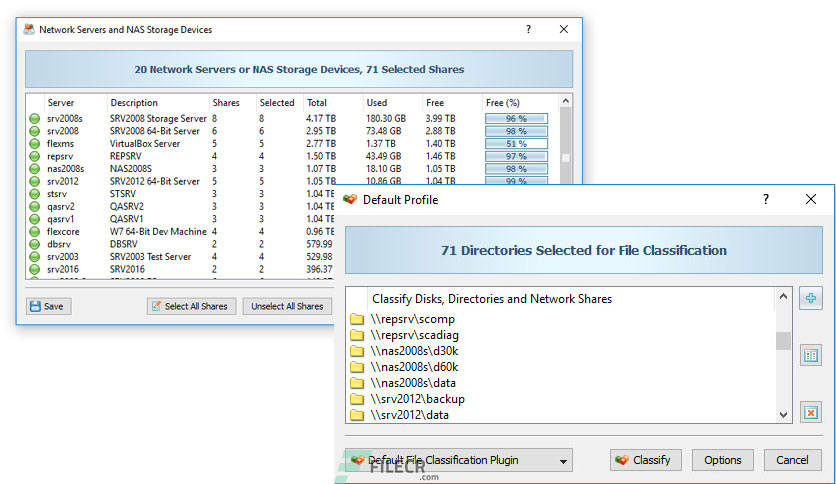Click the green status icon for srv2008s

(x=35, y=118)
